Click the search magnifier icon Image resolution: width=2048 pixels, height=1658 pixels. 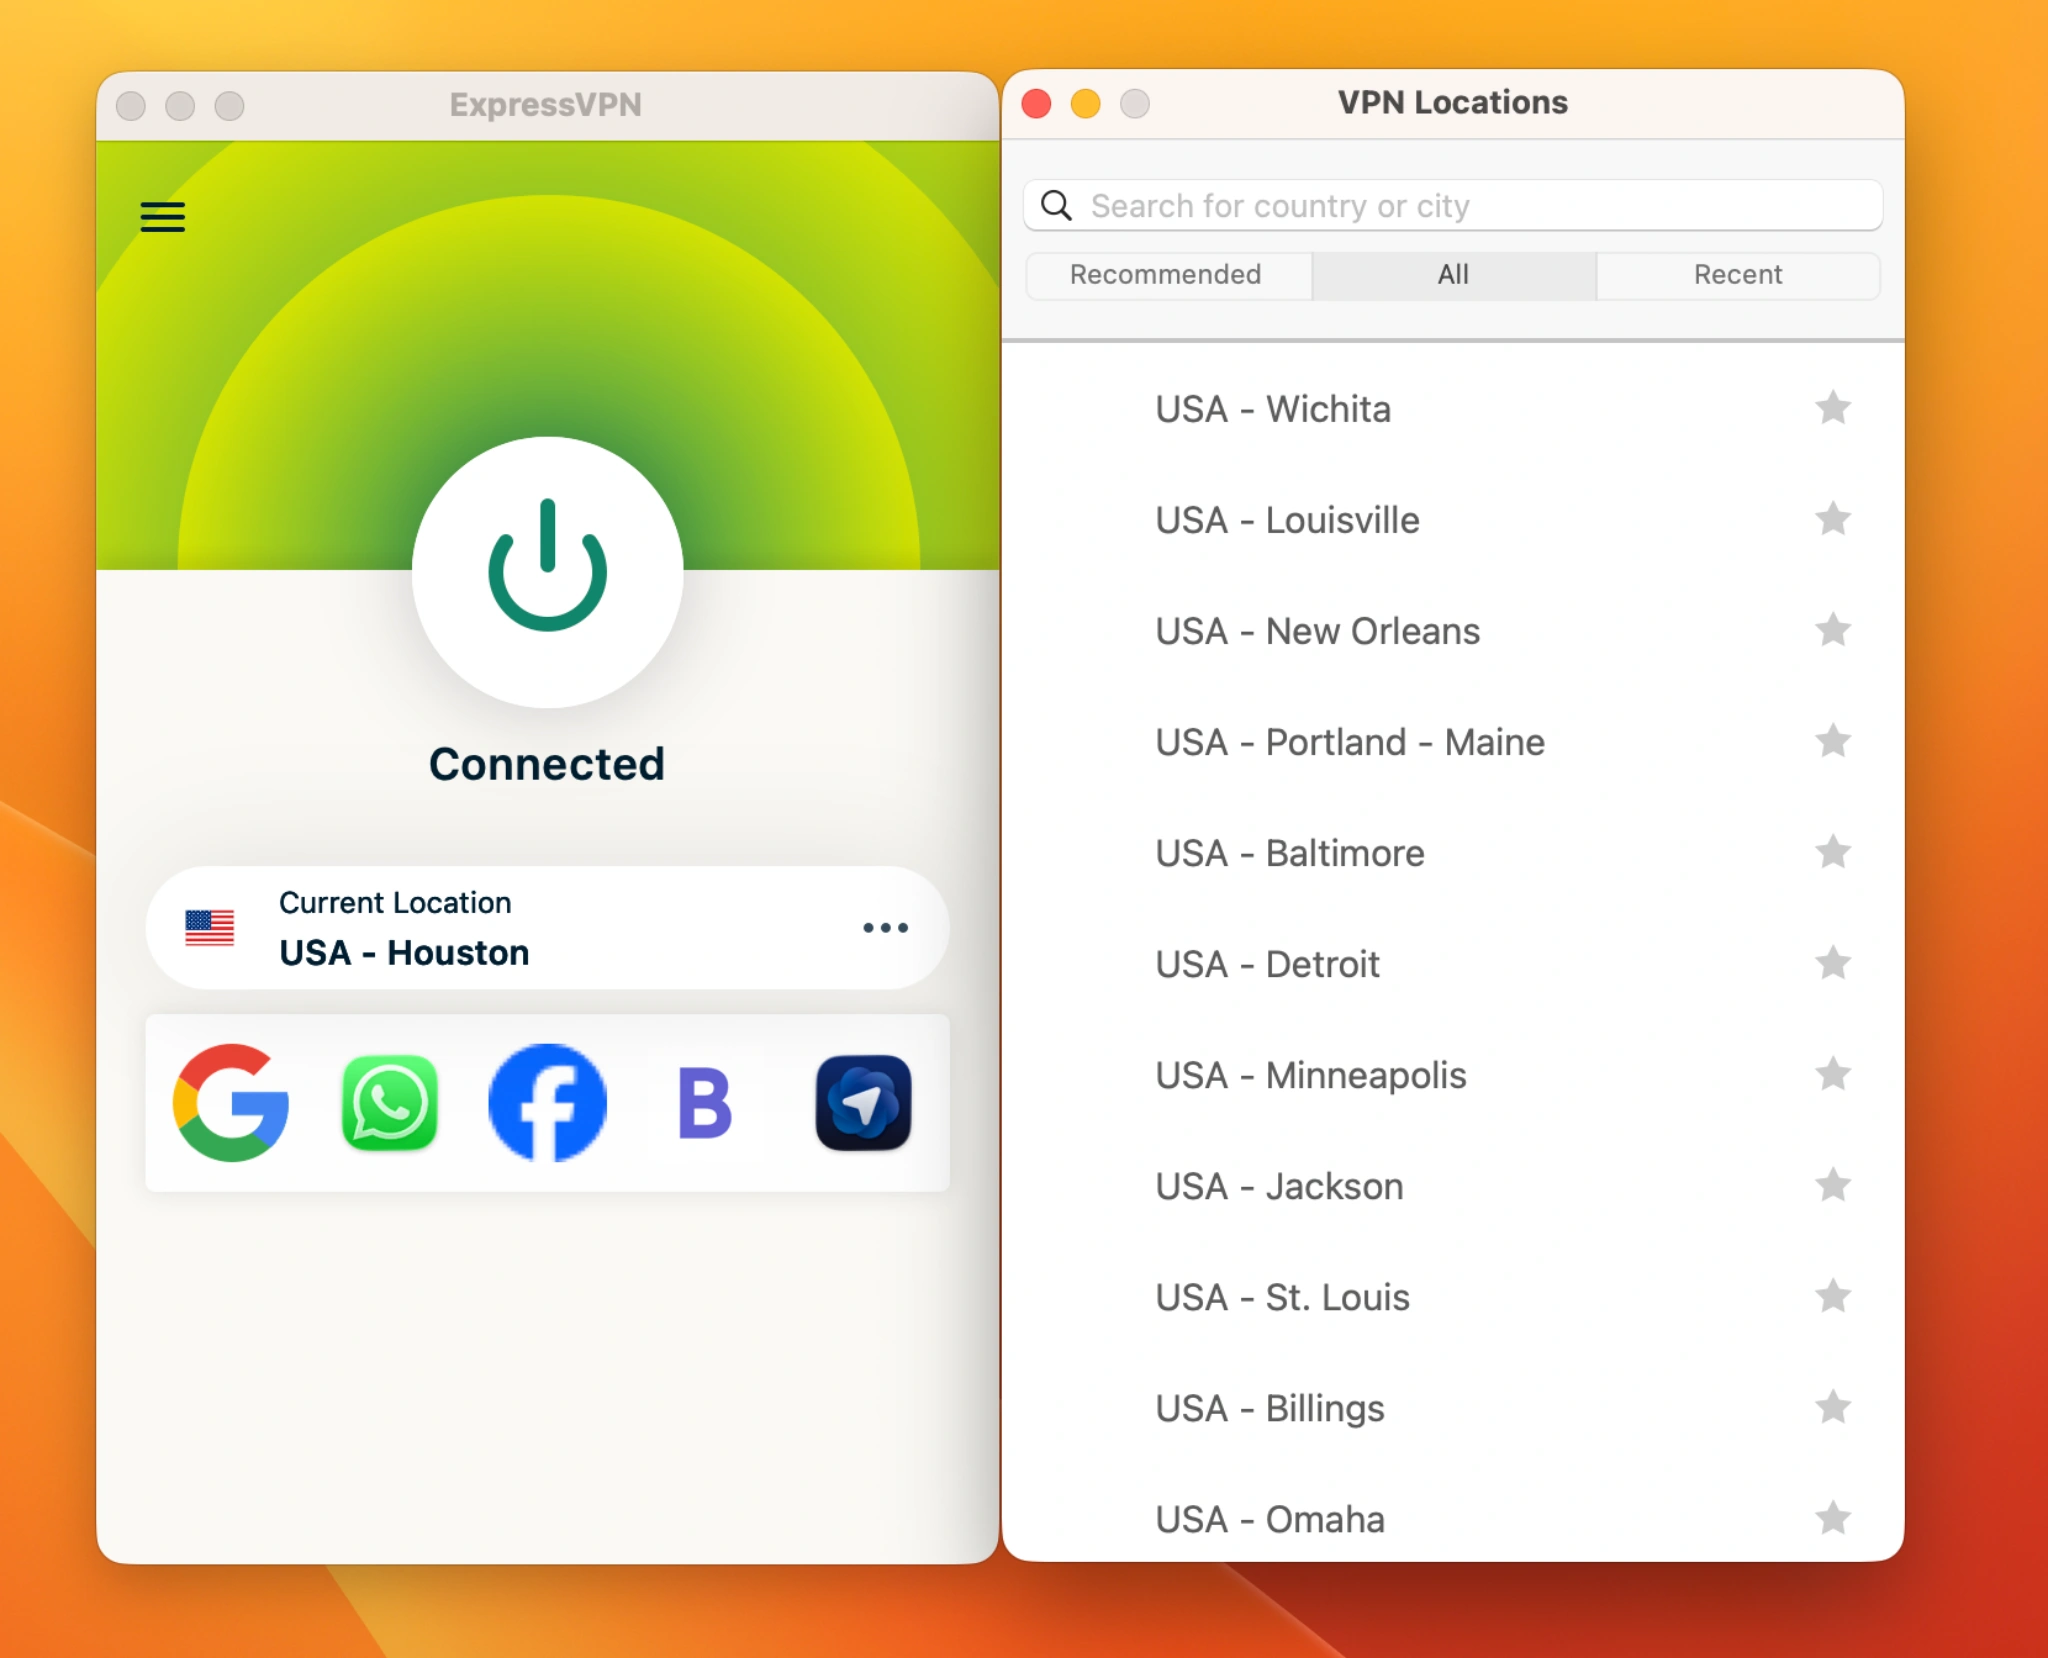[x=1057, y=205]
